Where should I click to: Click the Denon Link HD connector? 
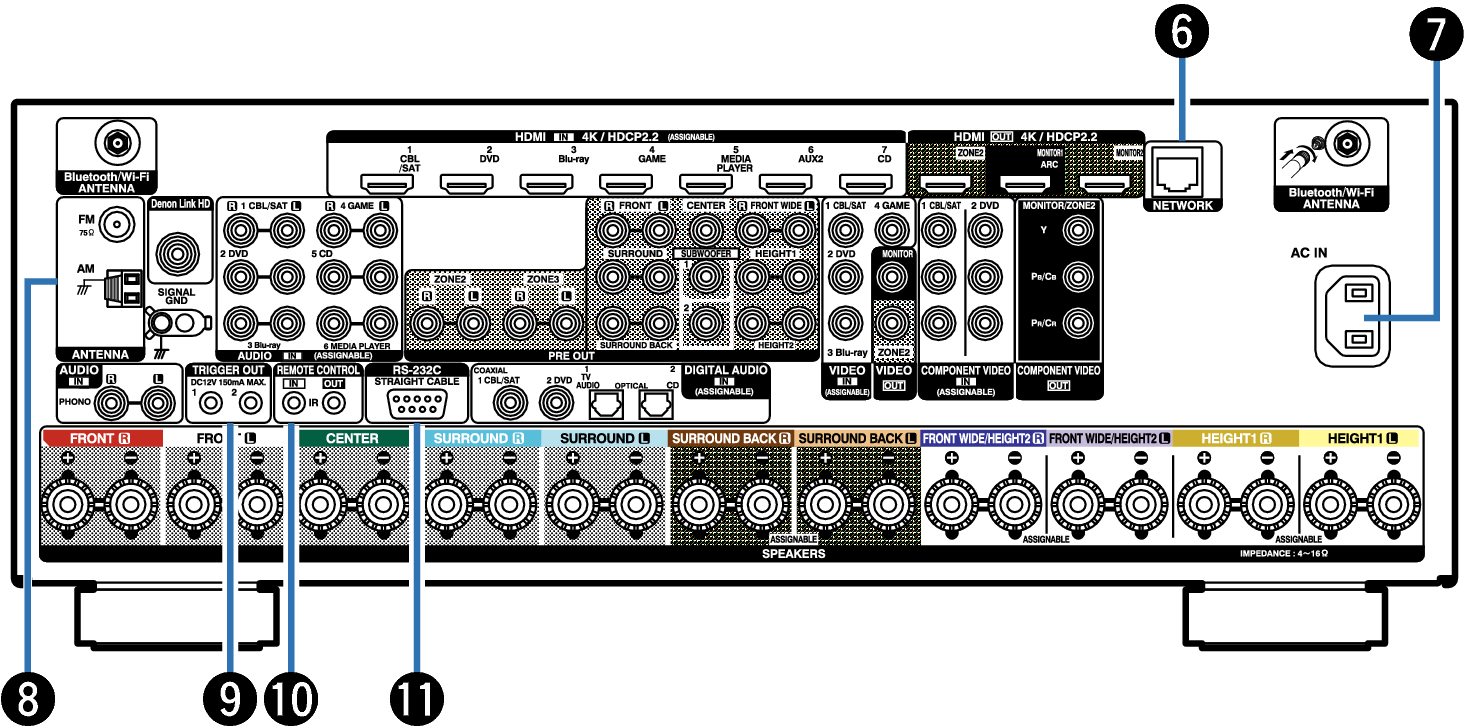[x=180, y=247]
